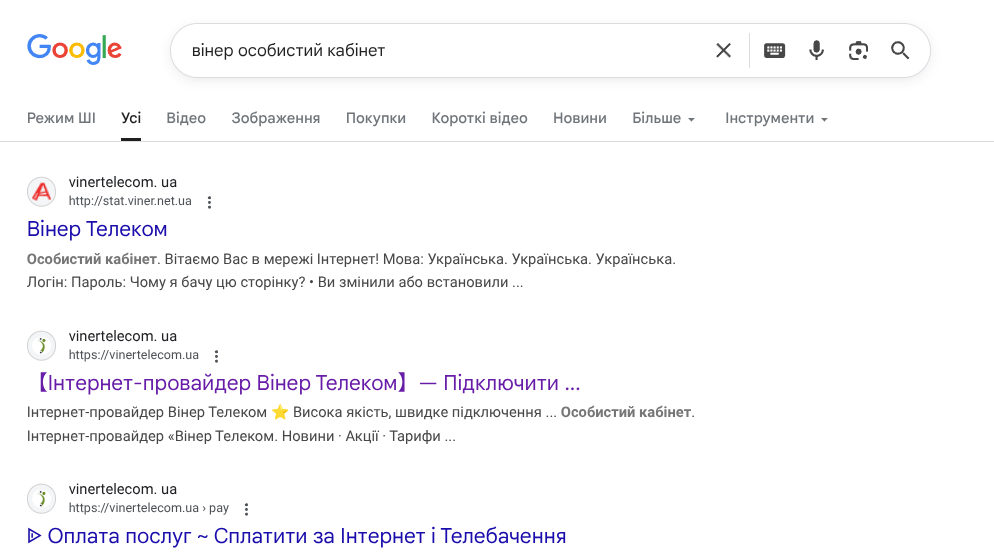Open the Вінер Телеком result link
This screenshot has width=994, height=556.
pos(97,229)
